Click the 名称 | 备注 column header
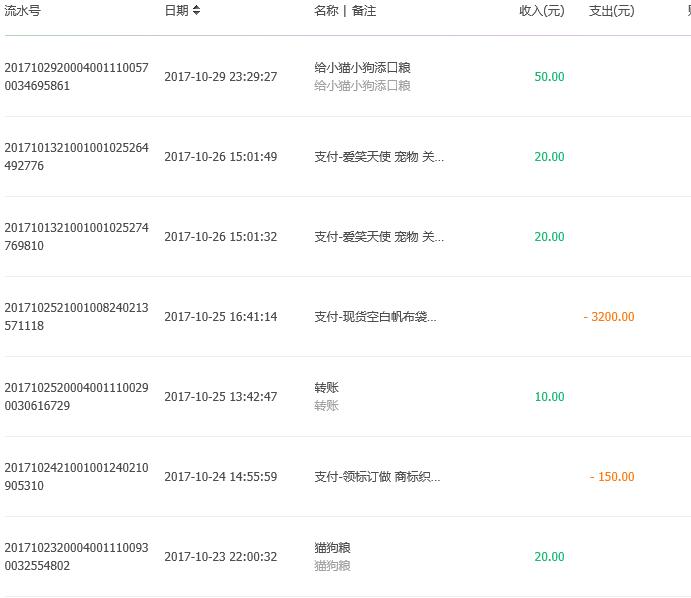Screen dimensions: 691x598 pos(345,10)
